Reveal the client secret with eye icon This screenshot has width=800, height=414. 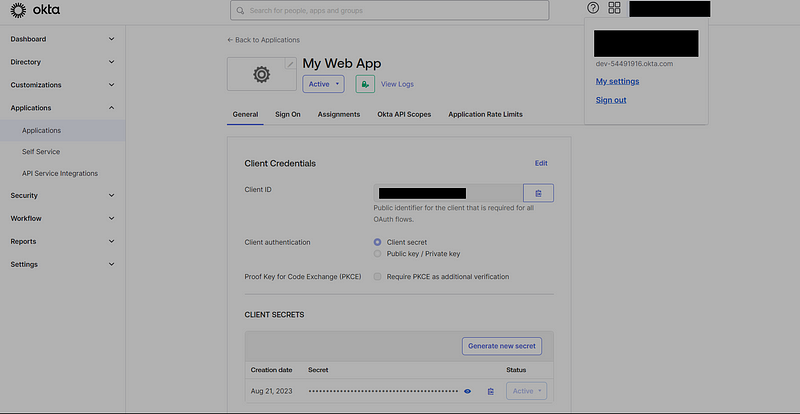pyautogui.click(x=467, y=392)
